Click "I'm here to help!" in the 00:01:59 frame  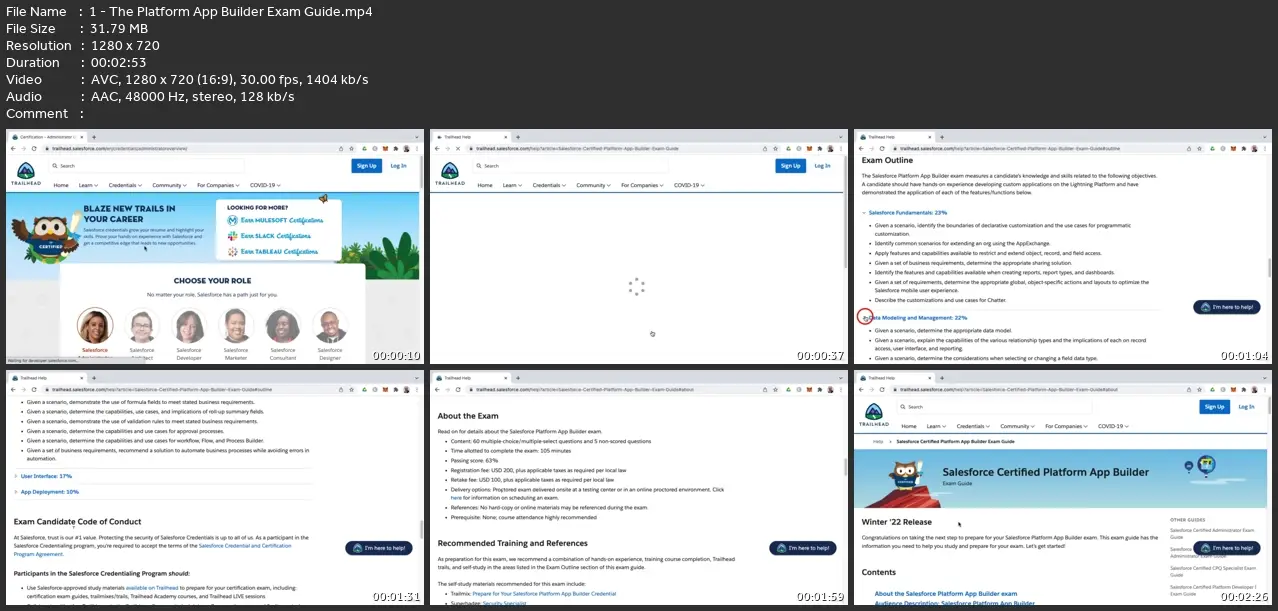(802, 548)
